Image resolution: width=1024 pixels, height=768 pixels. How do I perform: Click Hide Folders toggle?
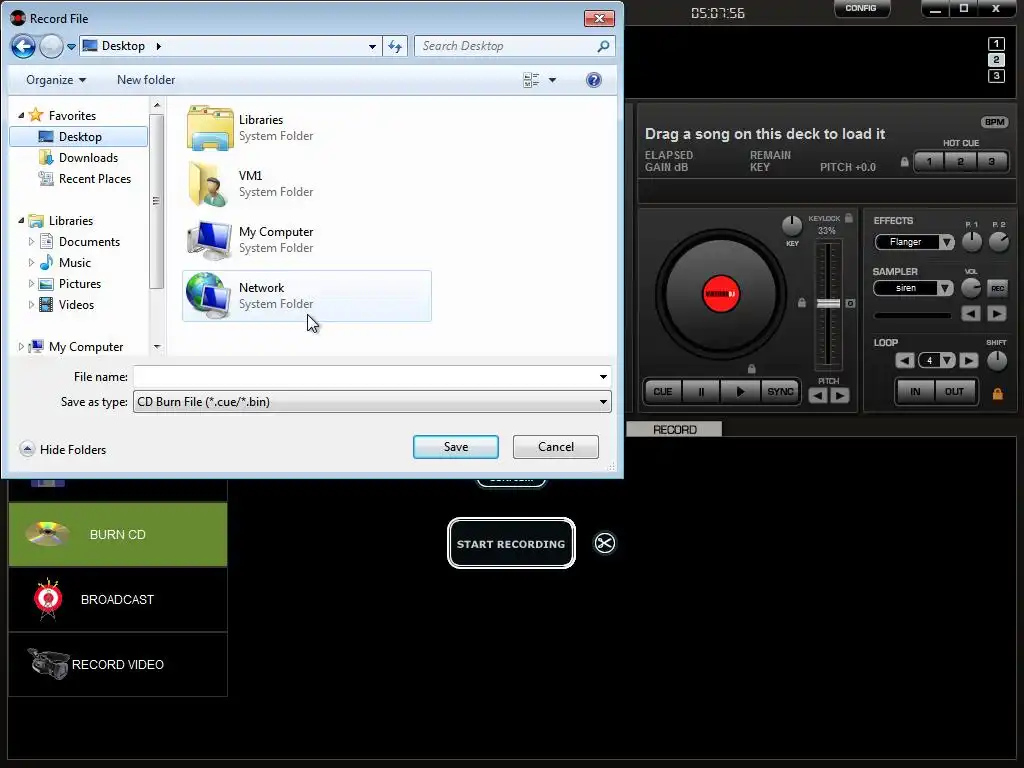click(x=63, y=449)
